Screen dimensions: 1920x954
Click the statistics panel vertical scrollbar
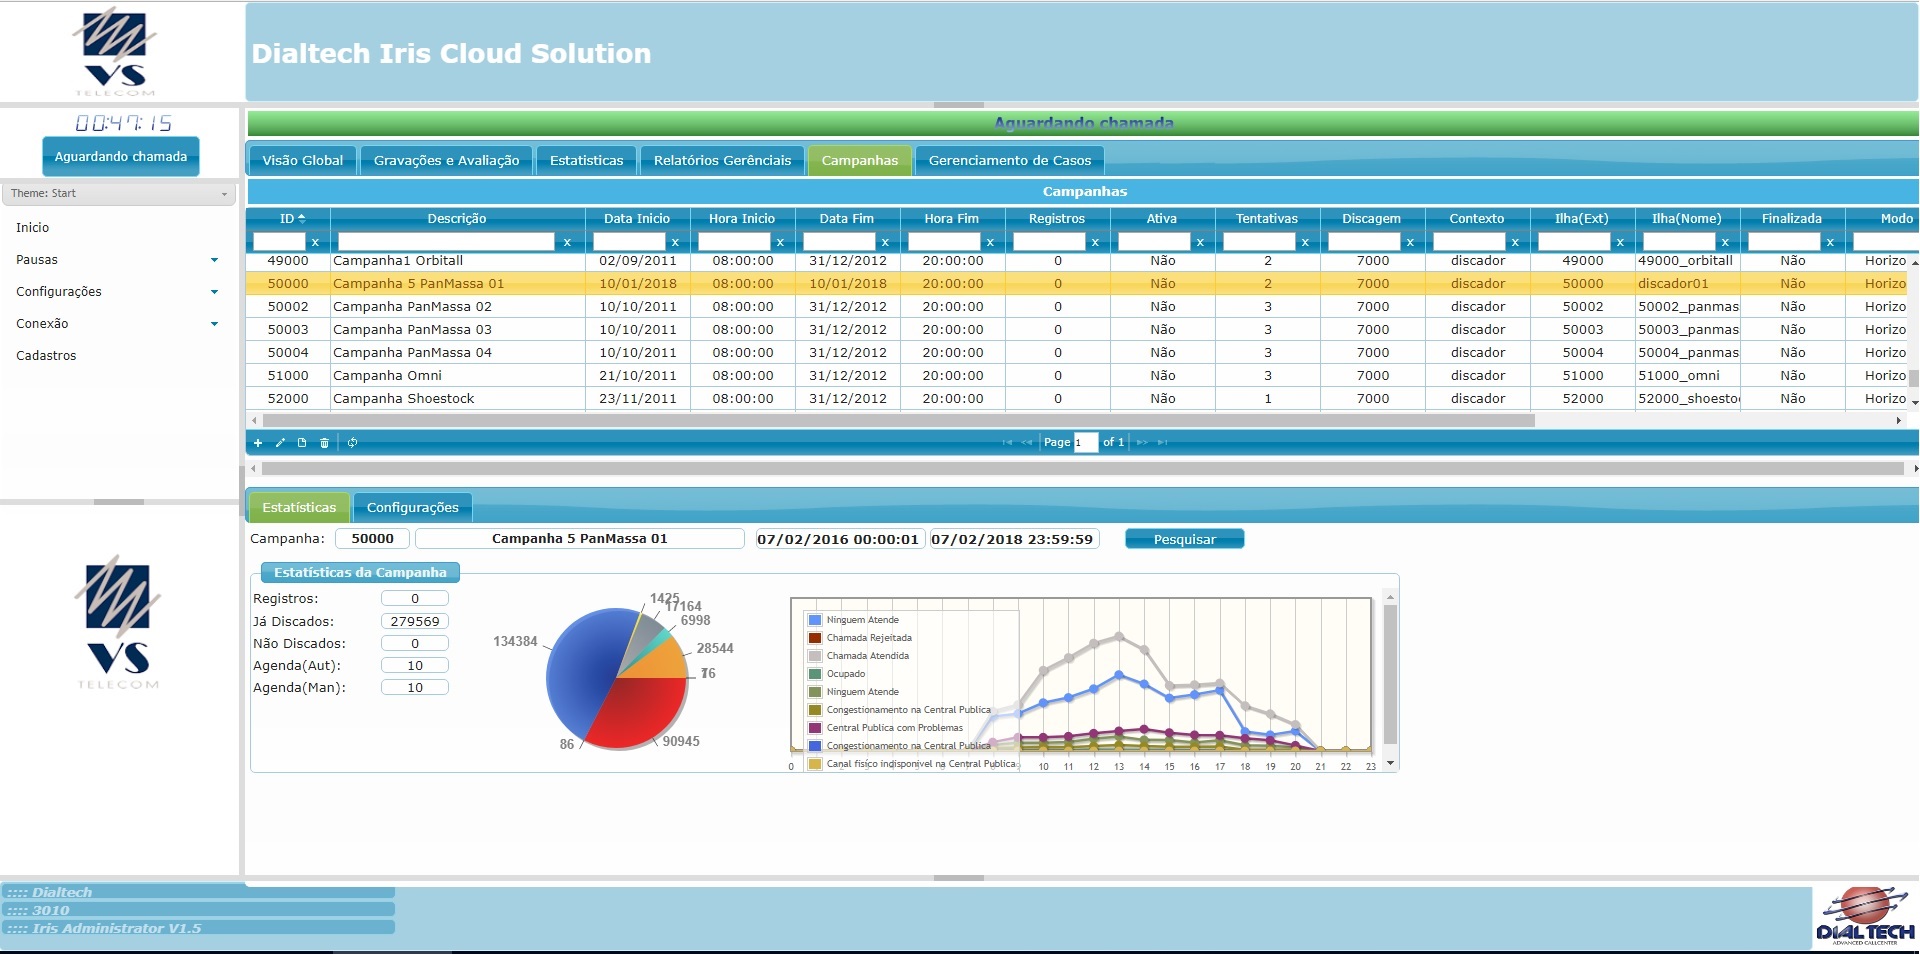[1389, 675]
